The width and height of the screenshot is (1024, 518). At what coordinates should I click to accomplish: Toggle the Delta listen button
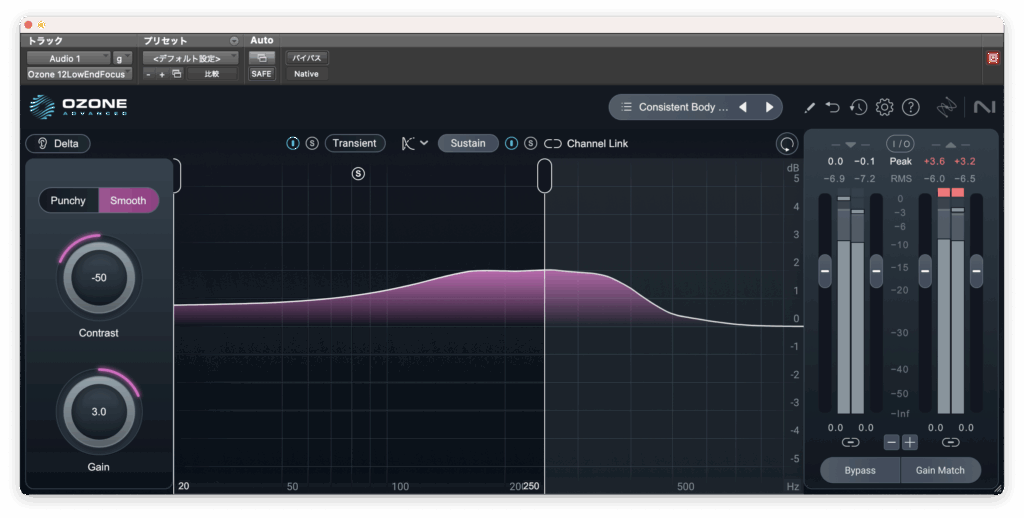click(58, 143)
